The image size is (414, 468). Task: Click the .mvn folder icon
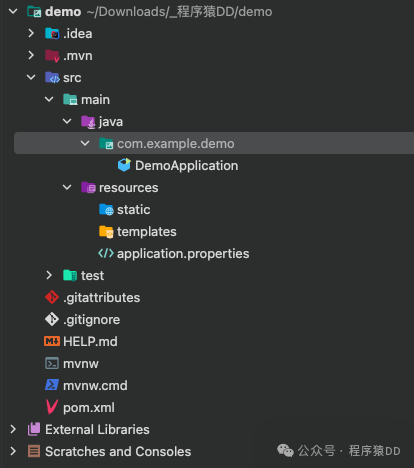click(x=52, y=56)
